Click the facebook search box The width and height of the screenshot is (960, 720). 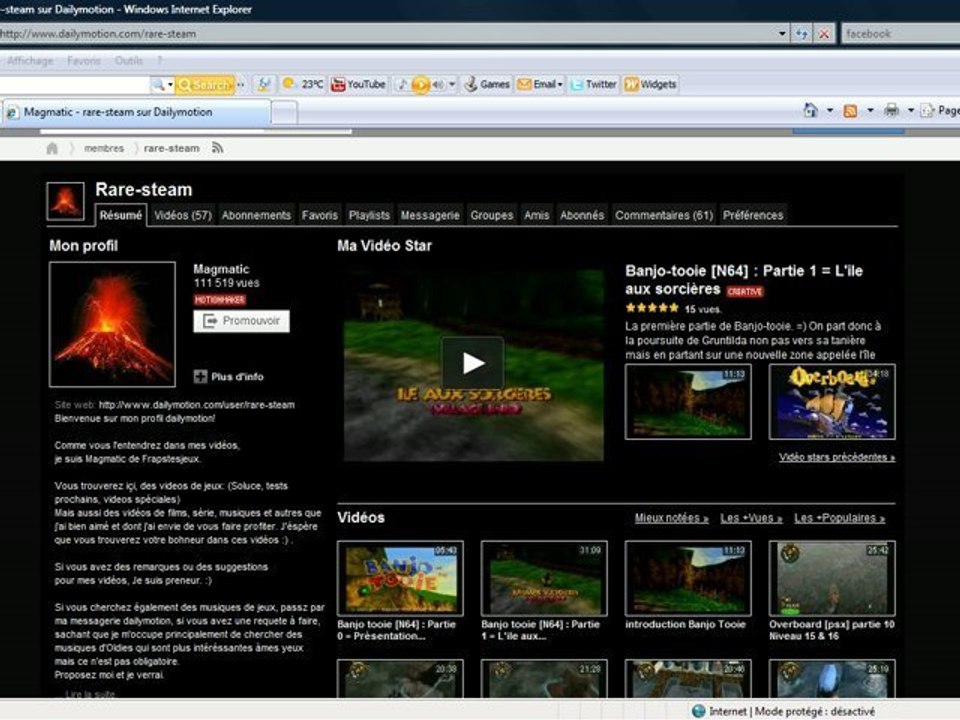click(x=901, y=34)
